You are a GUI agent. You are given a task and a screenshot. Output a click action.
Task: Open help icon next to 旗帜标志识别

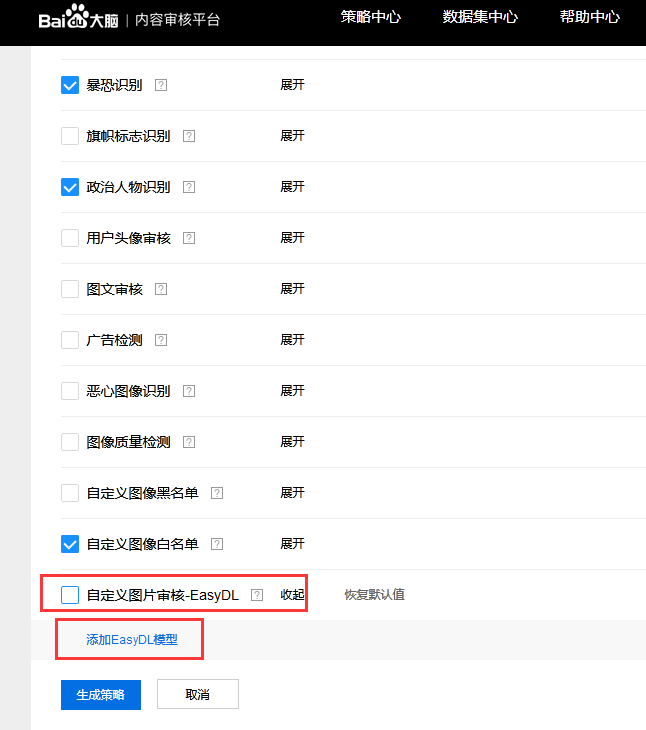tap(189, 136)
